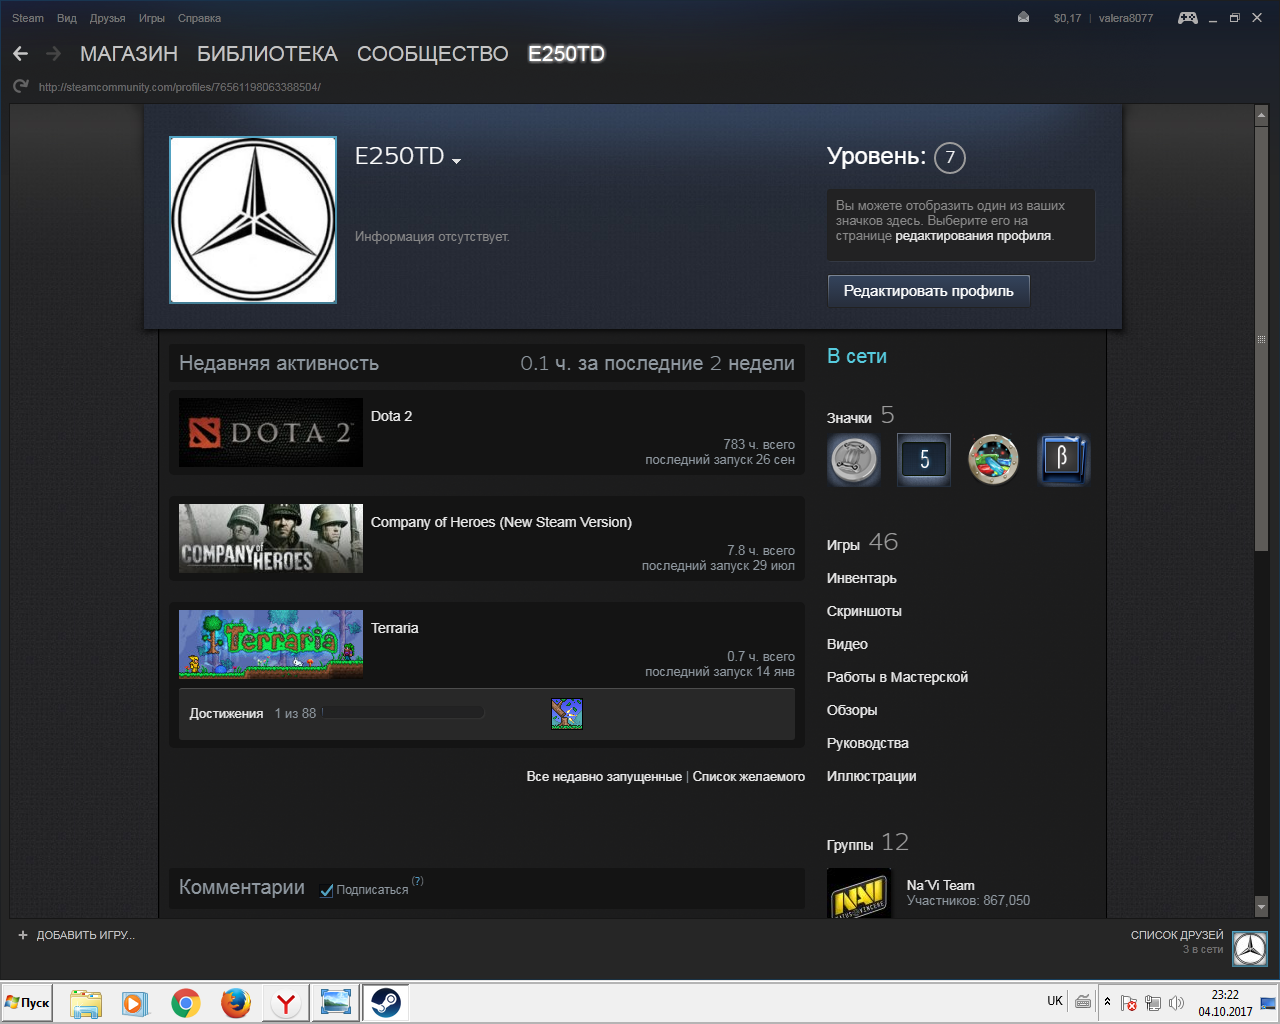The width and height of the screenshot is (1280, 1024).
Task: Open the Справка menu
Action: click(199, 18)
